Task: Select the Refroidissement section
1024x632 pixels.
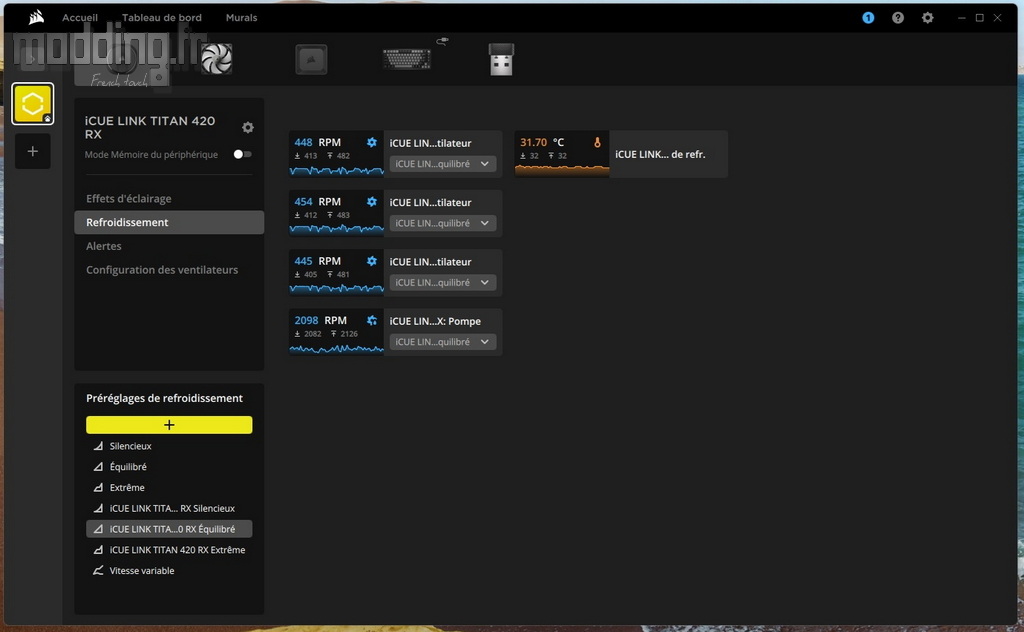Action: [x=169, y=223]
